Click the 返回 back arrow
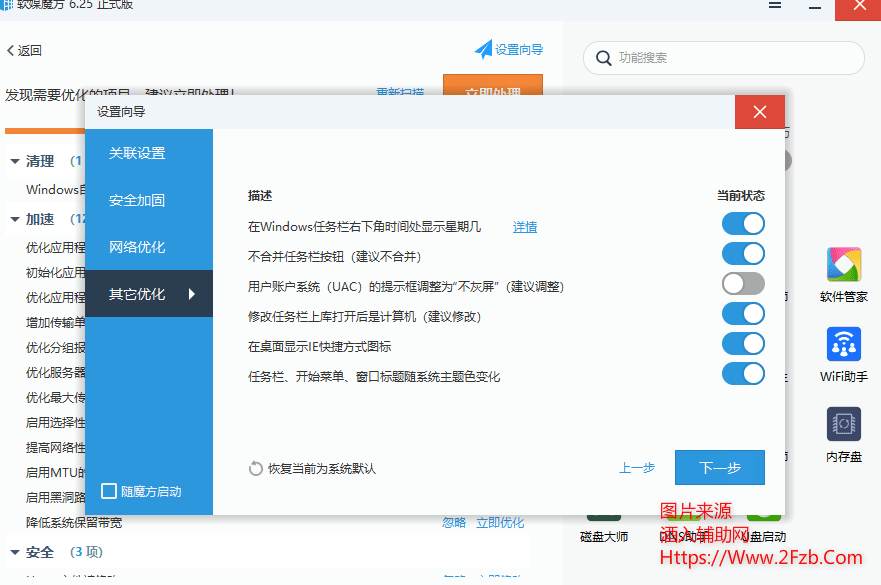 [11, 50]
